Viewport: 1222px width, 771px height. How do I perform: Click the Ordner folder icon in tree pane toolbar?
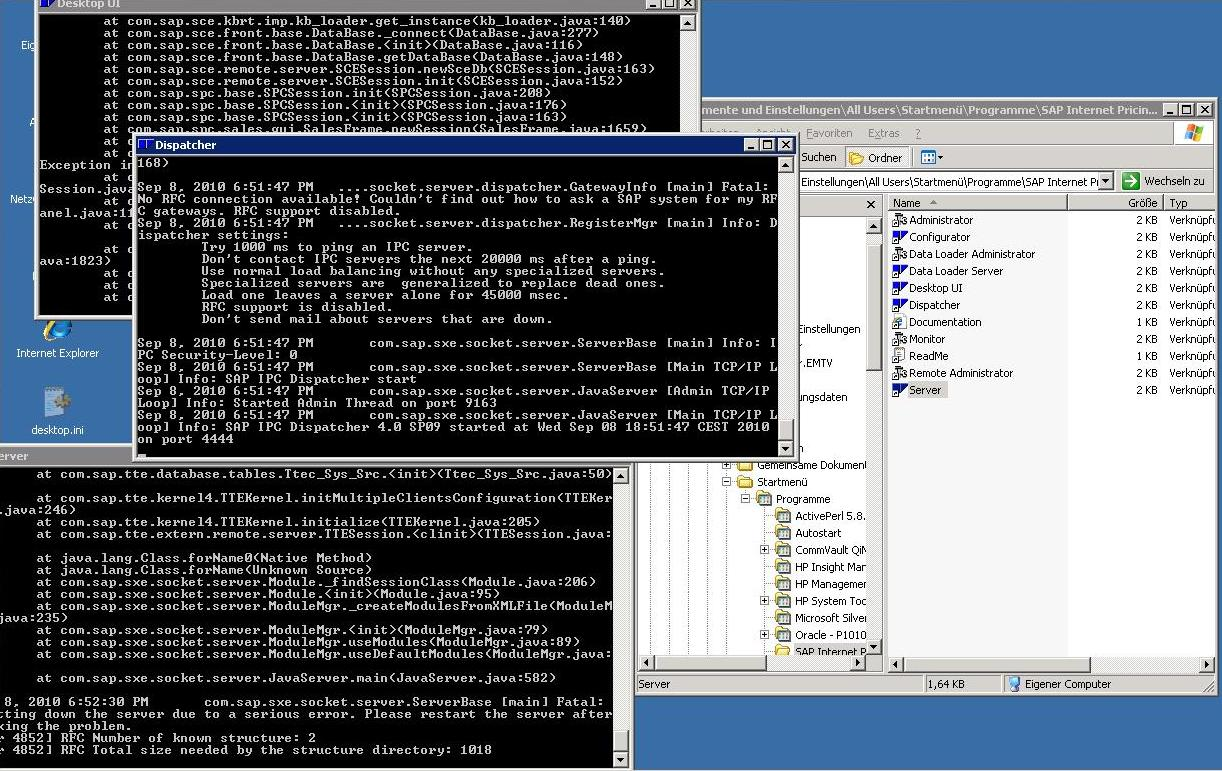click(x=857, y=158)
